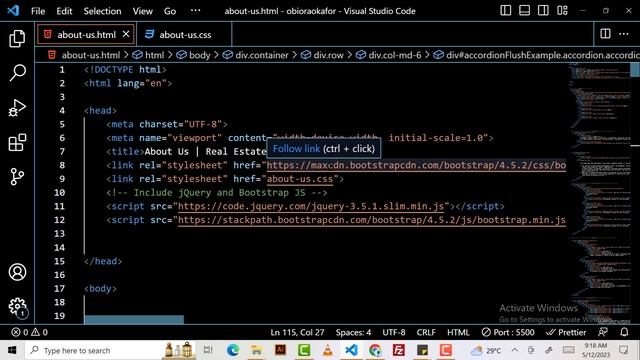Viewport: 640px width, 360px height.
Task: Open Google Chrome from taskbar
Action: (x=375, y=350)
